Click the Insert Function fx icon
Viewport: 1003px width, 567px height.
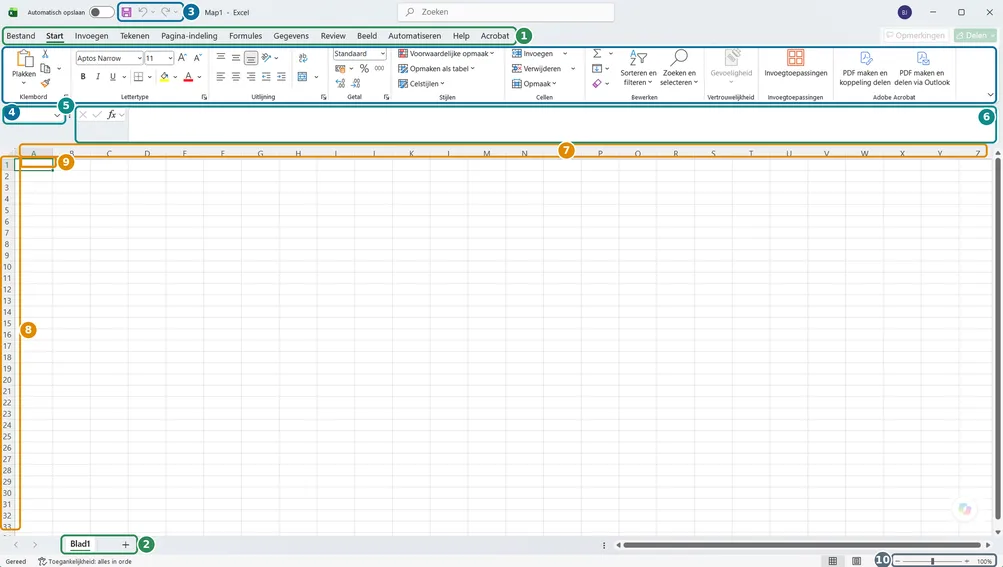(x=111, y=115)
